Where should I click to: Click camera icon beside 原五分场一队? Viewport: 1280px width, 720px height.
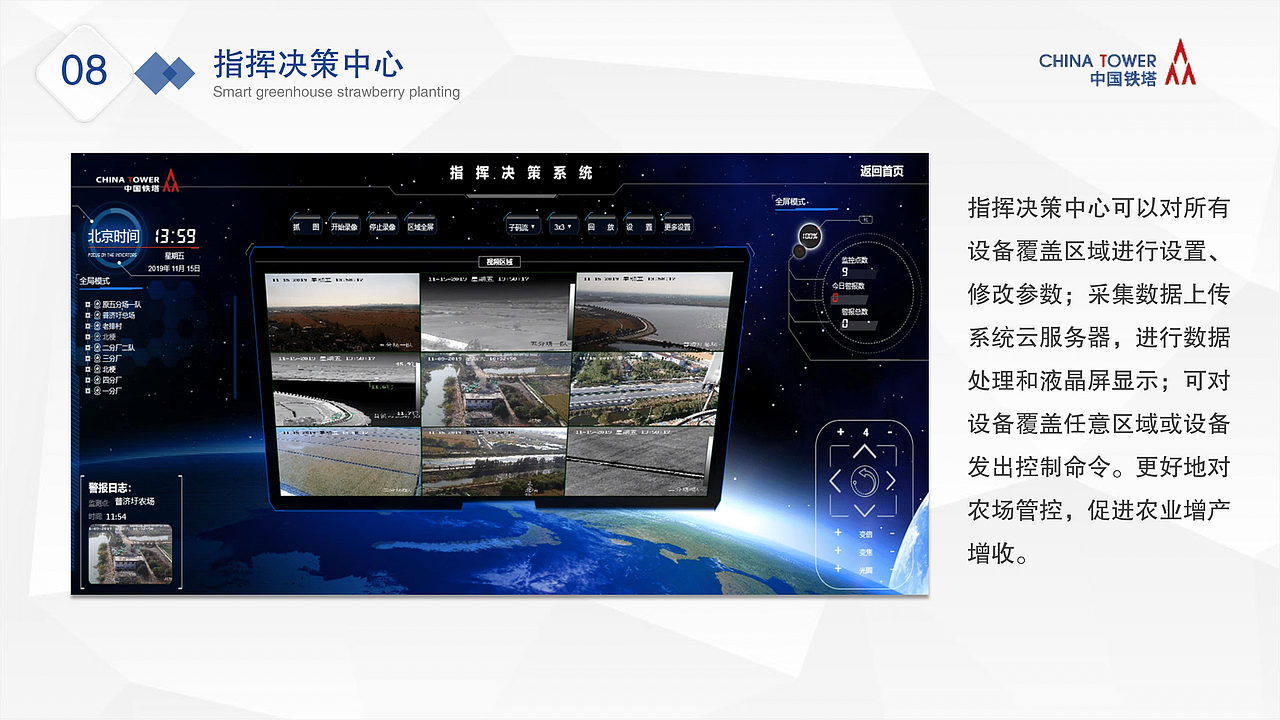click(97, 304)
